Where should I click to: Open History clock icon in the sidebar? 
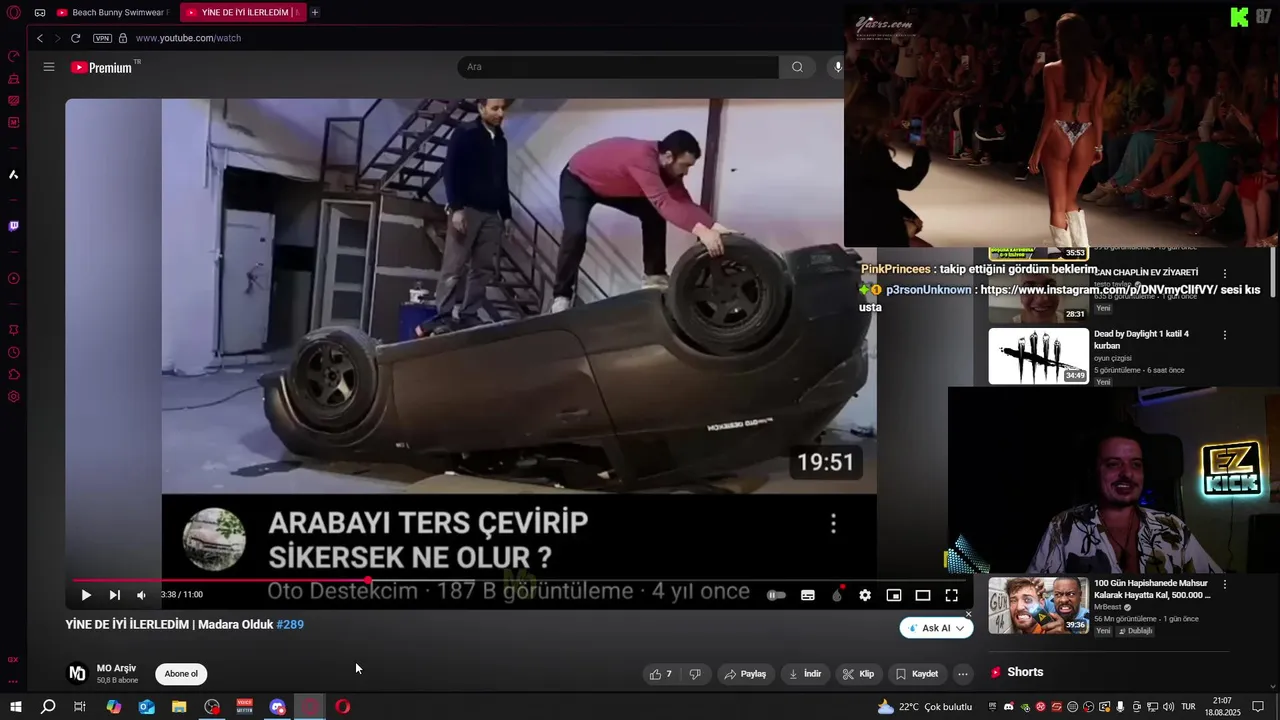(x=13, y=352)
